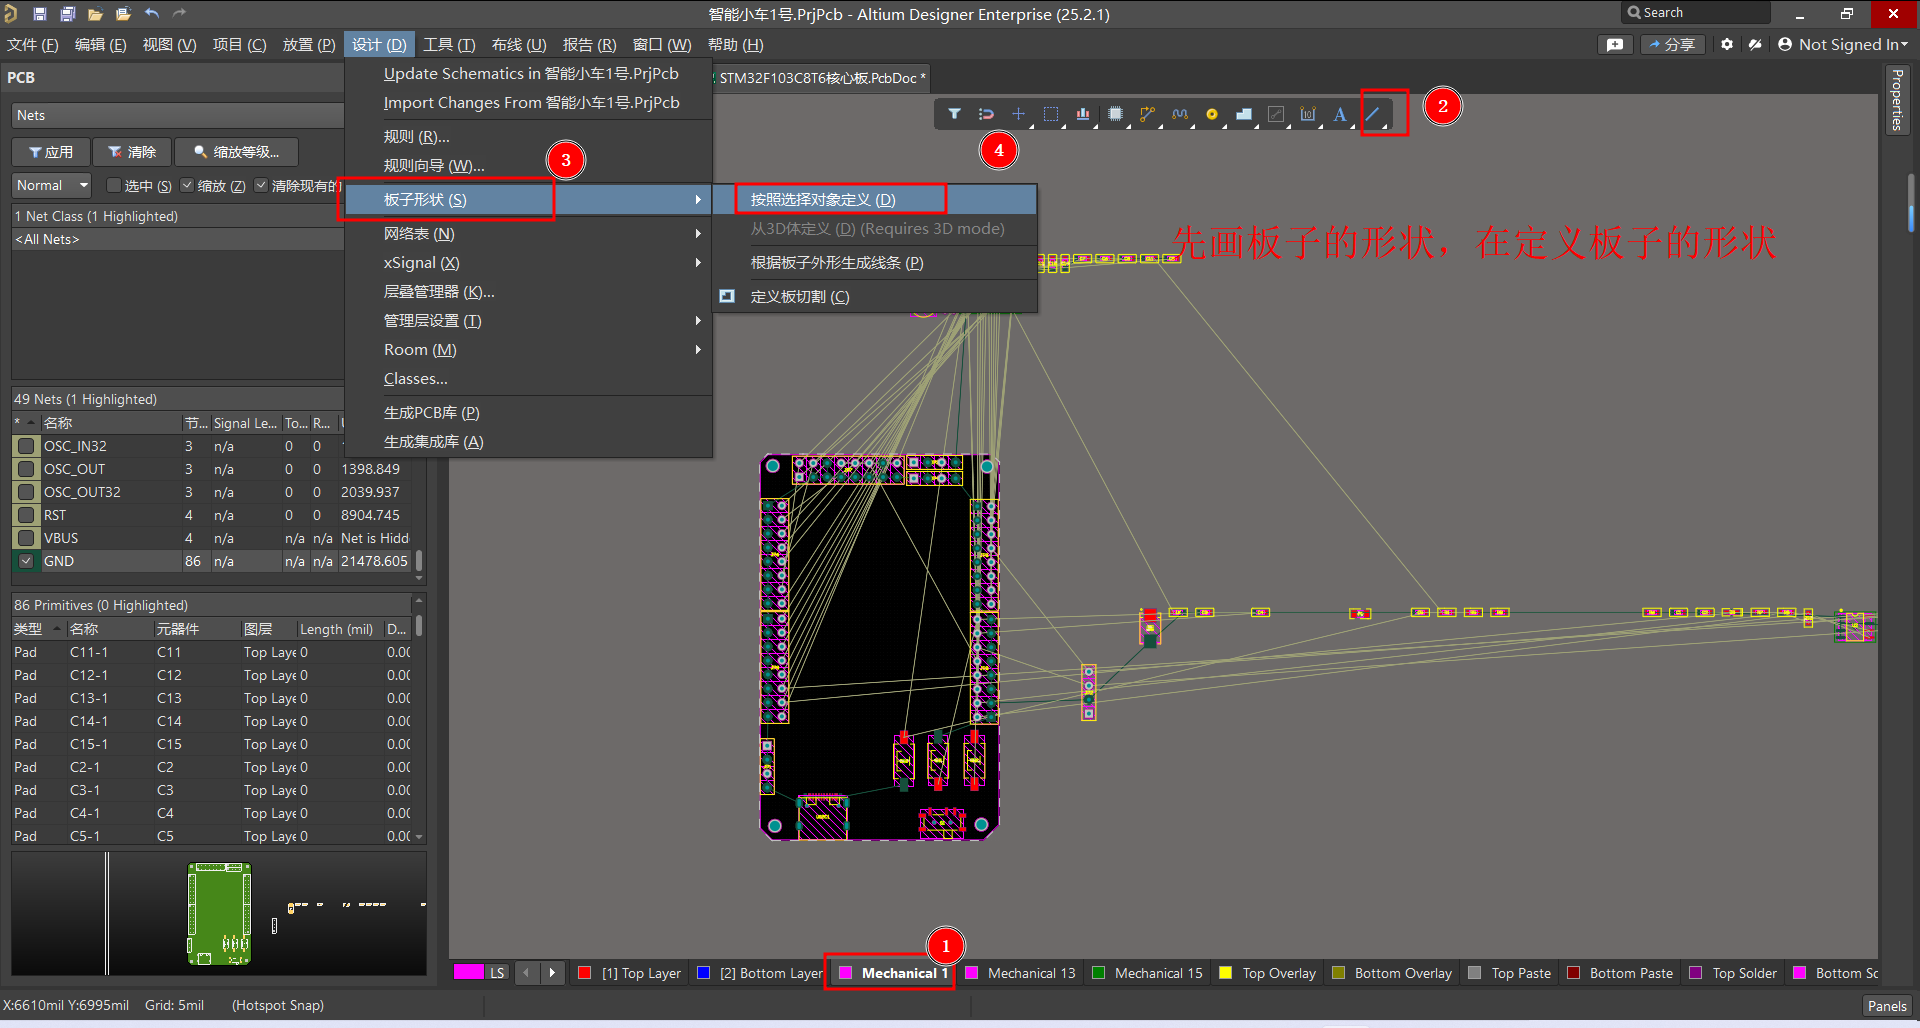Viewport: 1920px width, 1028px height.
Task: Click the magenta current layer color swatch
Action: (x=468, y=972)
